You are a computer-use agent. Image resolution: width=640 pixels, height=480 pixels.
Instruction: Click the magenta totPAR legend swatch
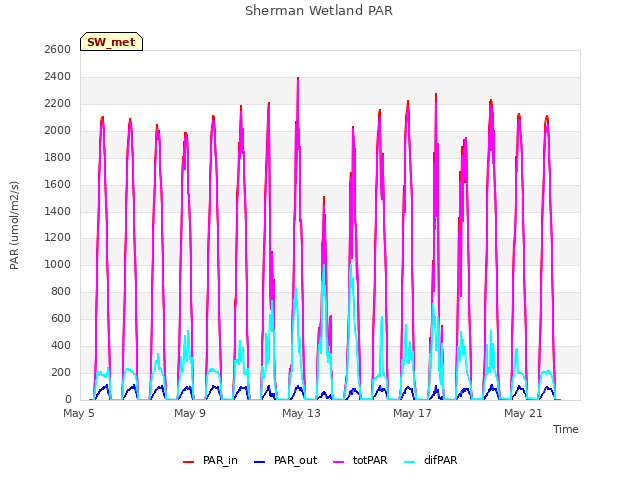[x=338, y=462]
